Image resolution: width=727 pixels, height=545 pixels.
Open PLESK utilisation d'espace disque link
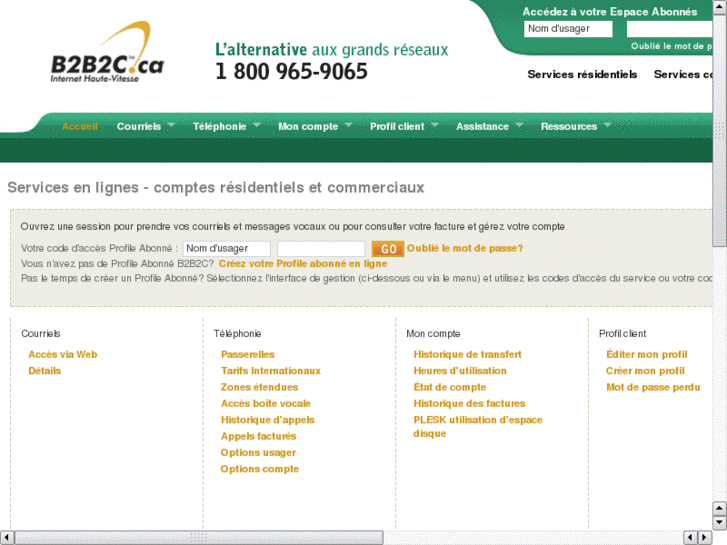pos(478,427)
